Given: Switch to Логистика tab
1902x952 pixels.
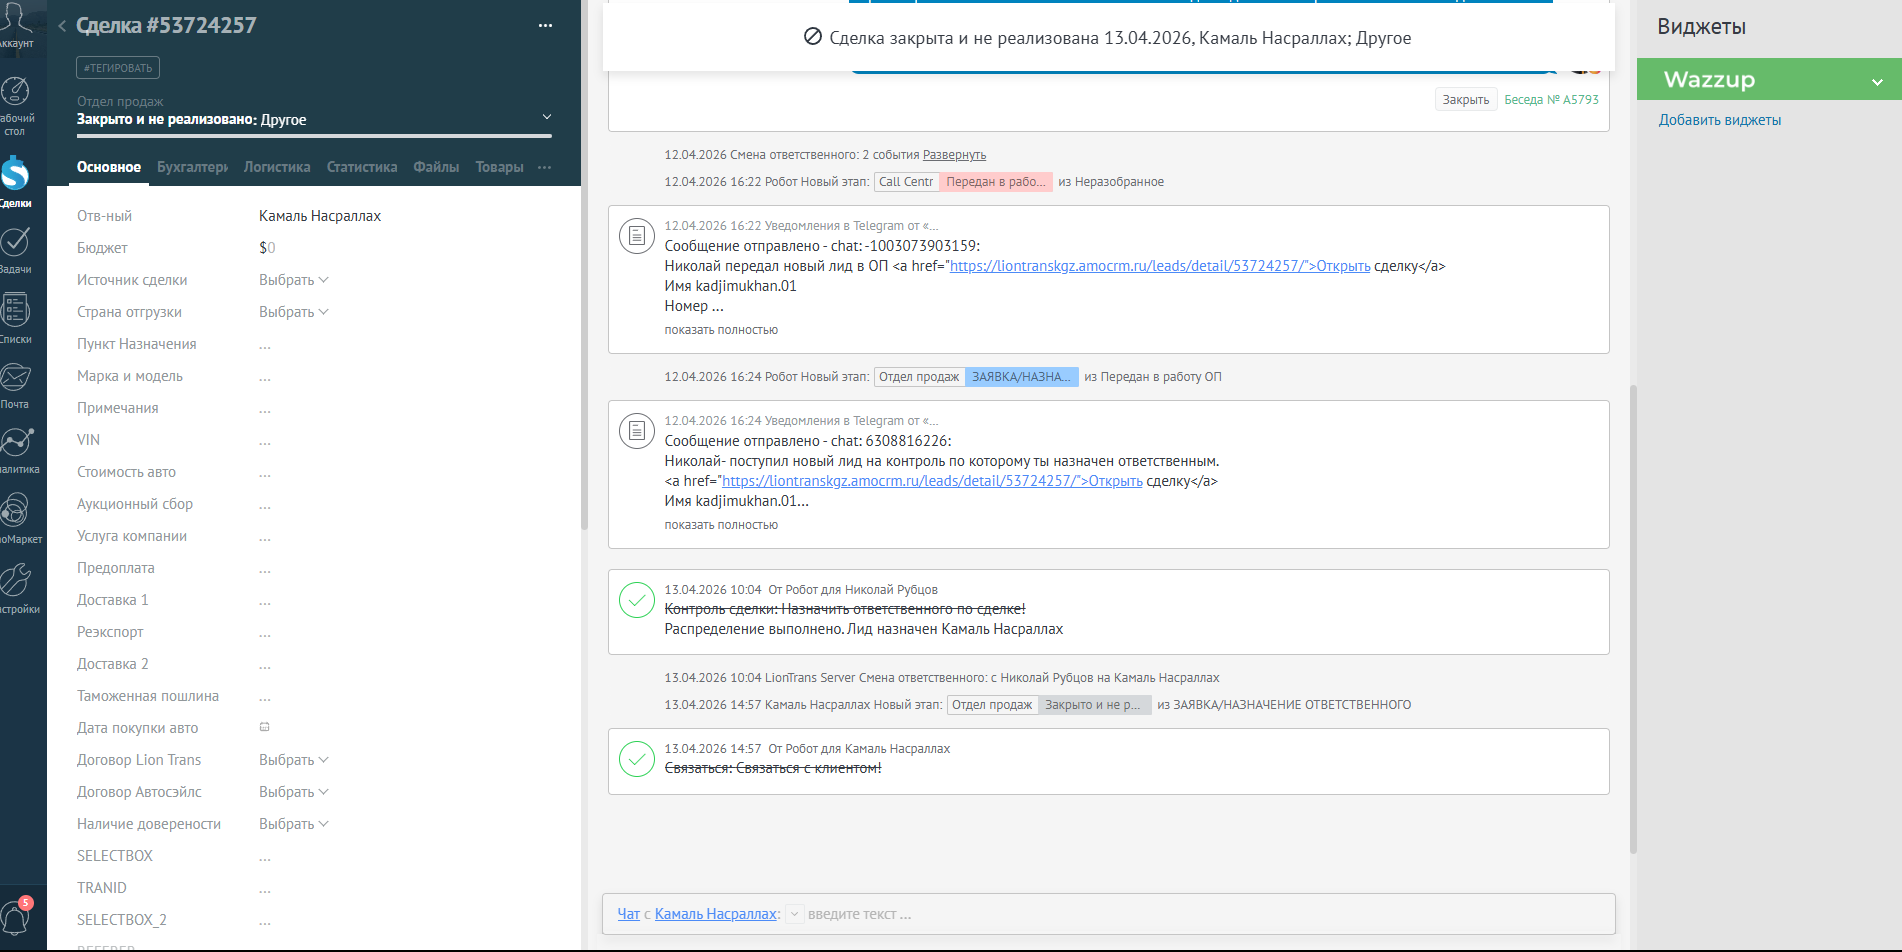Looking at the screenshot, I should click(x=277, y=167).
